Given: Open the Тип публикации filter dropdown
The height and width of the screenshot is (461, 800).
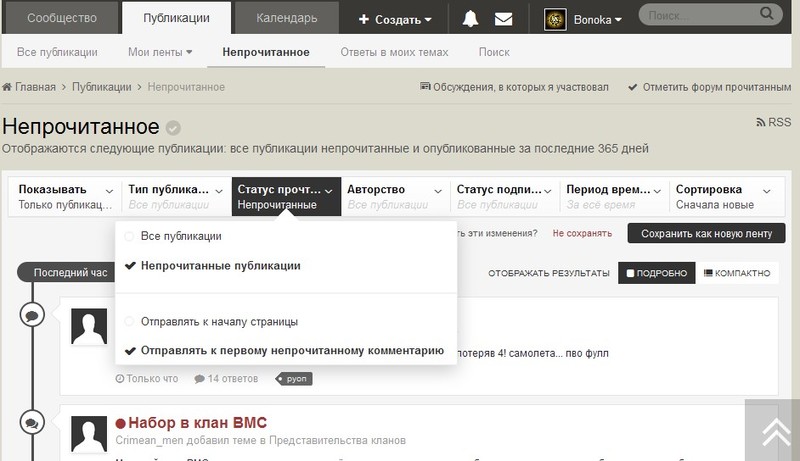Looking at the screenshot, I should (x=176, y=196).
